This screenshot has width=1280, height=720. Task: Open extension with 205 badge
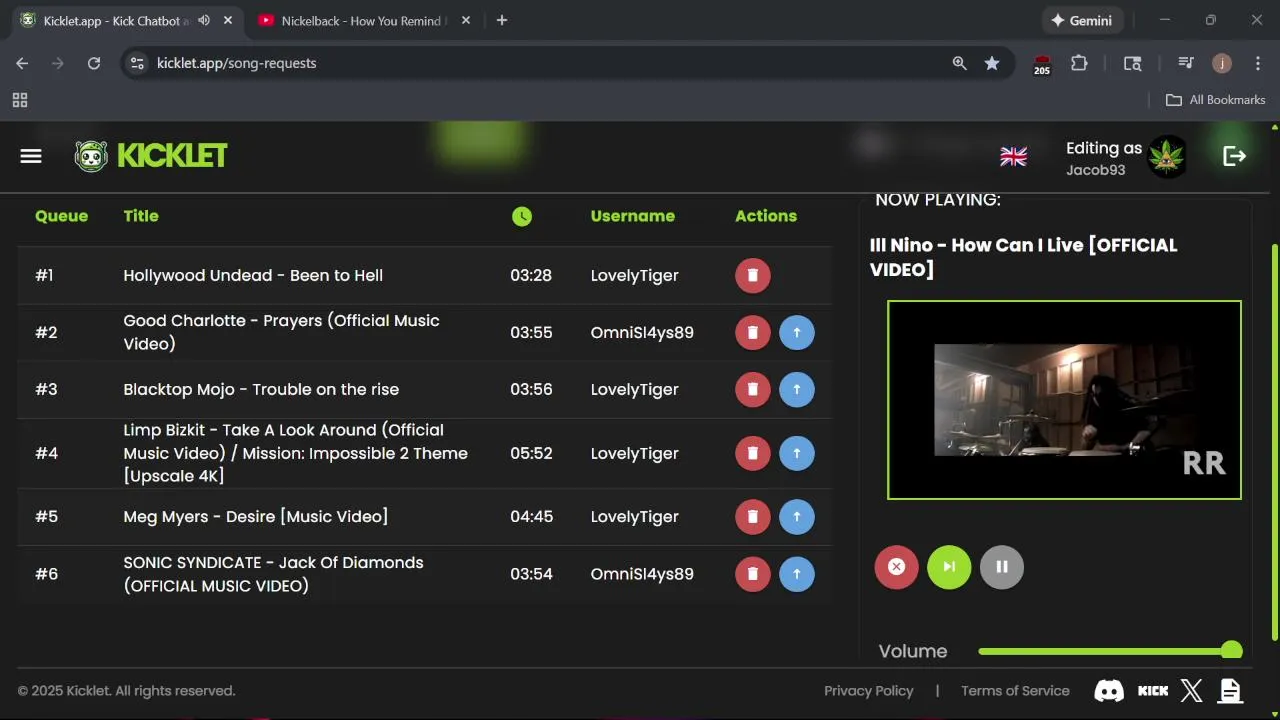point(1042,65)
